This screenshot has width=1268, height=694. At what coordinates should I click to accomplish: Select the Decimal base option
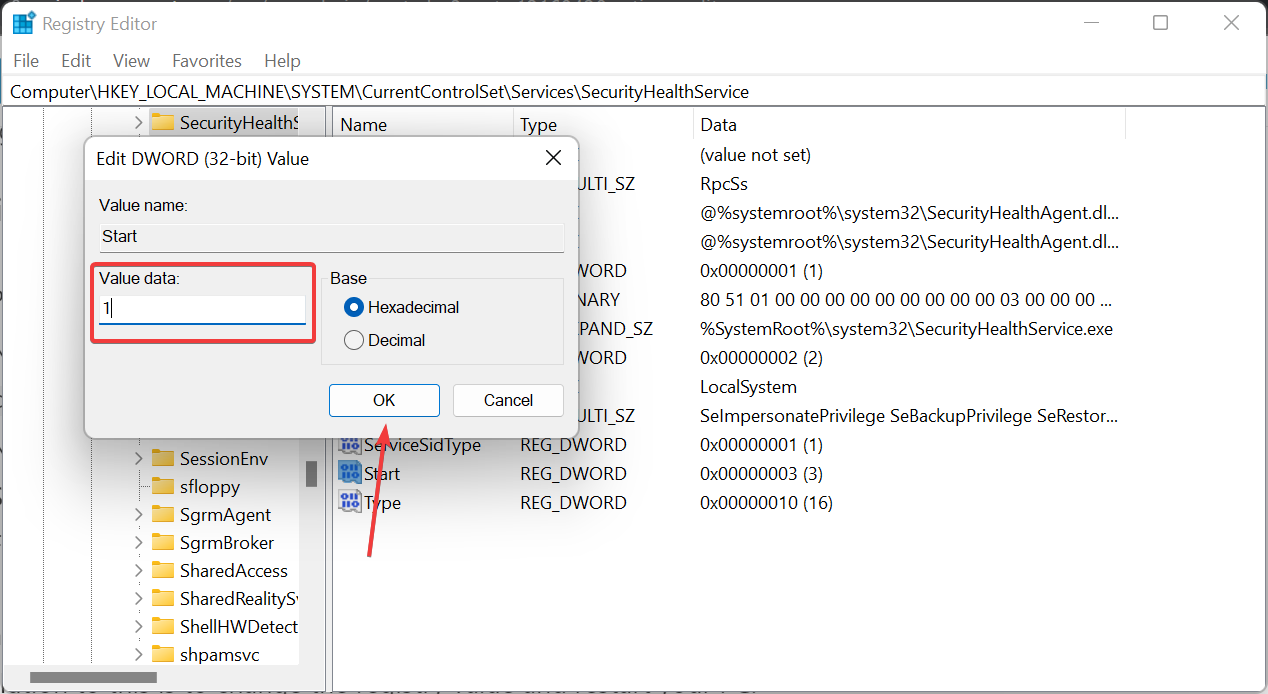pyautogui.click(x=353, y=340)
